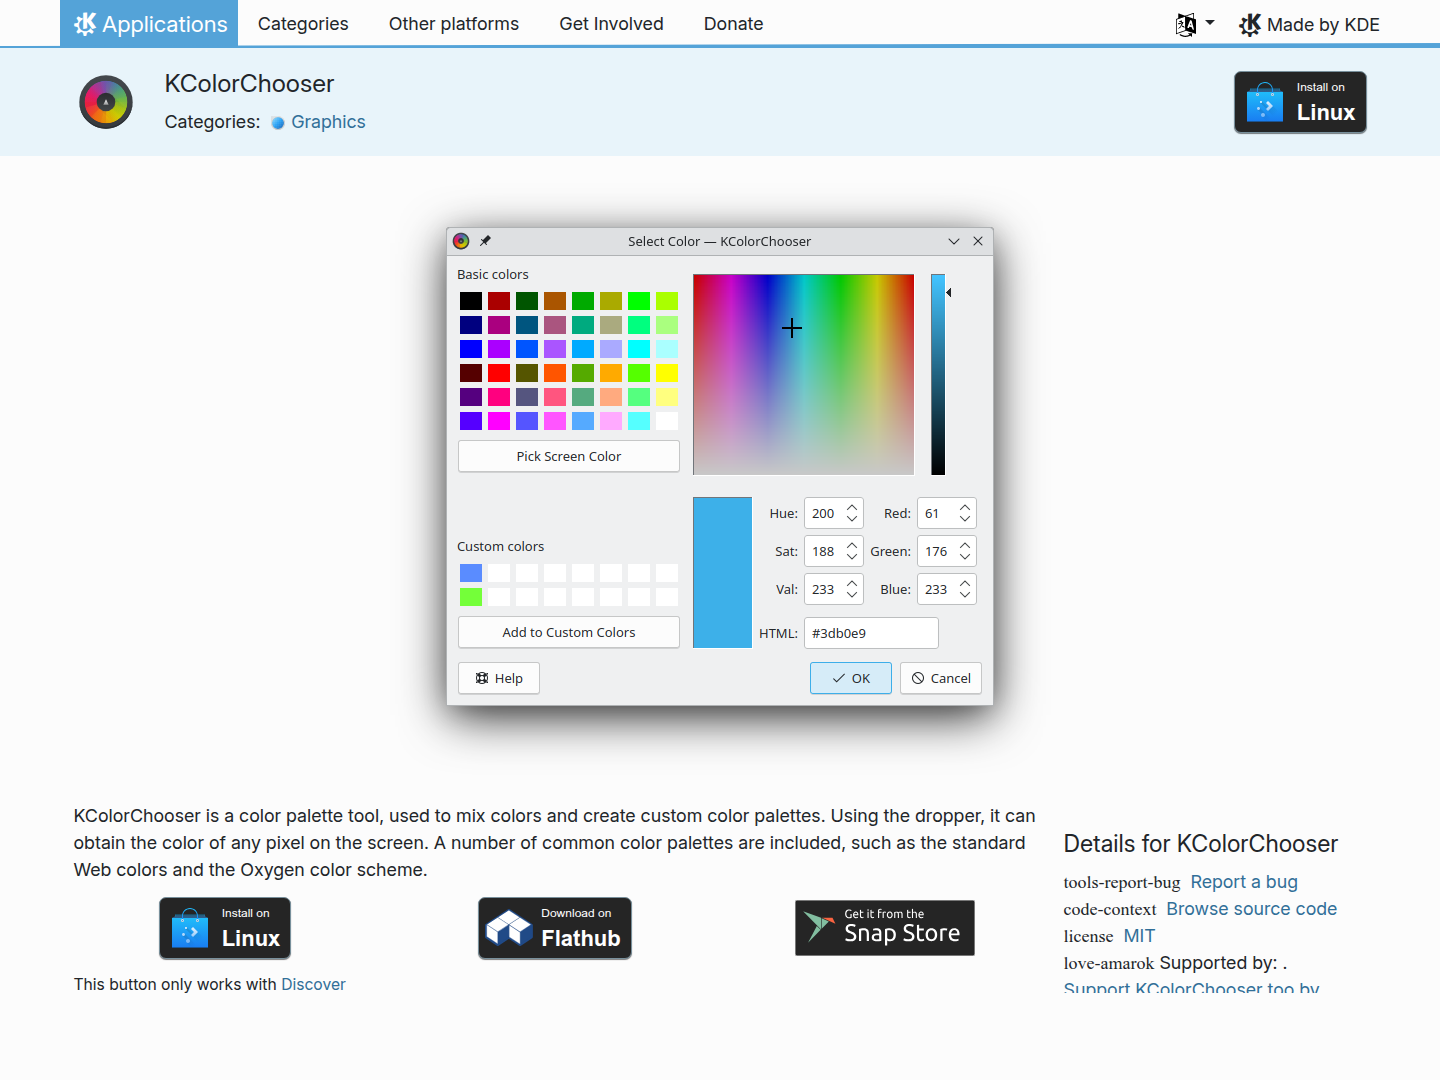Open the Graphics category link
Viewport: 1440px width, 1080px height.
[328, 122]
